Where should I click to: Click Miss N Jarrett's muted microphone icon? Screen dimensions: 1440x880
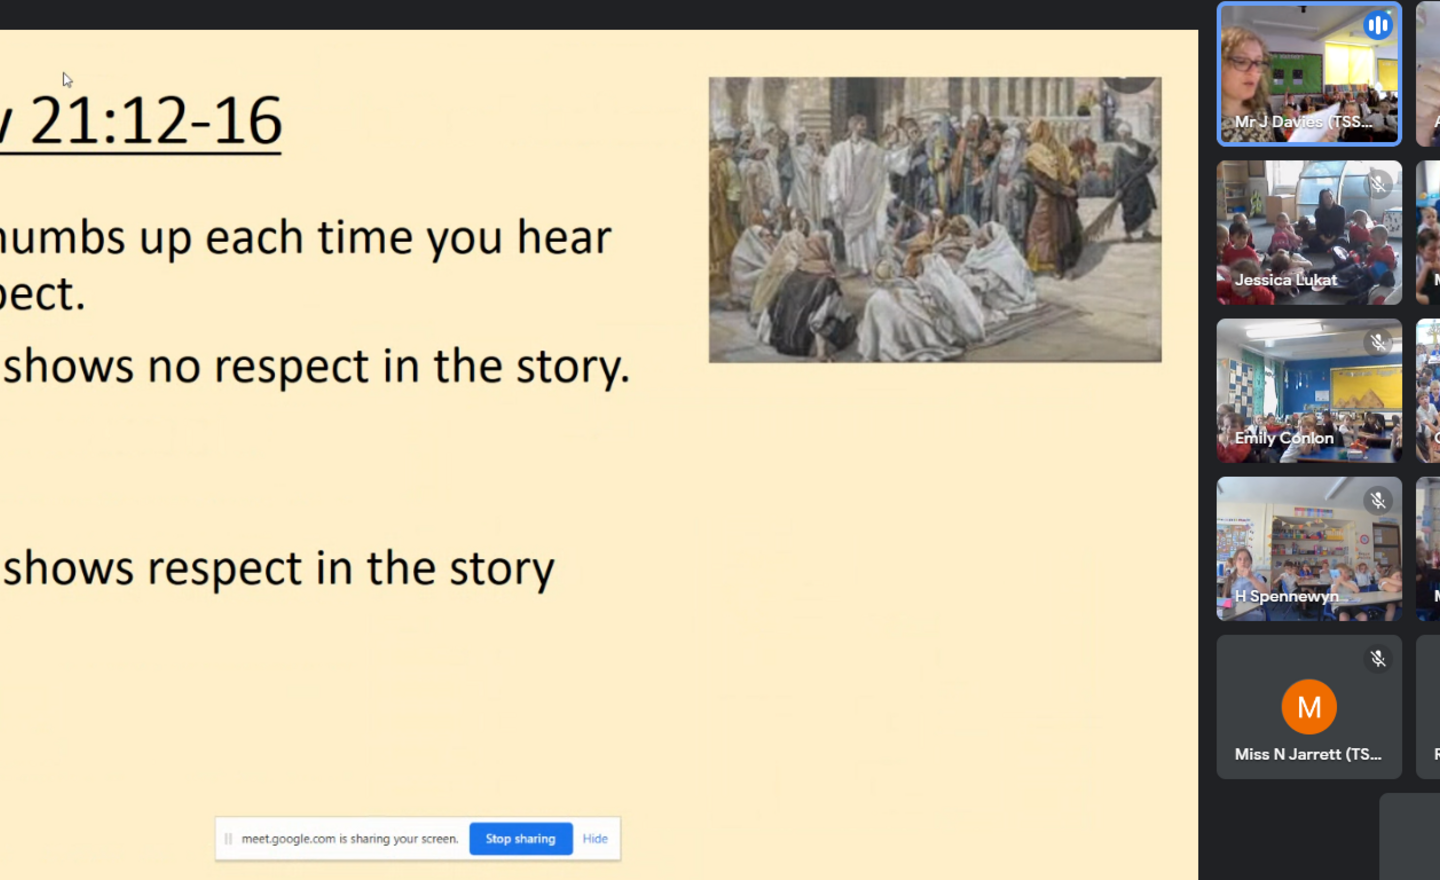click(1378, 658)
